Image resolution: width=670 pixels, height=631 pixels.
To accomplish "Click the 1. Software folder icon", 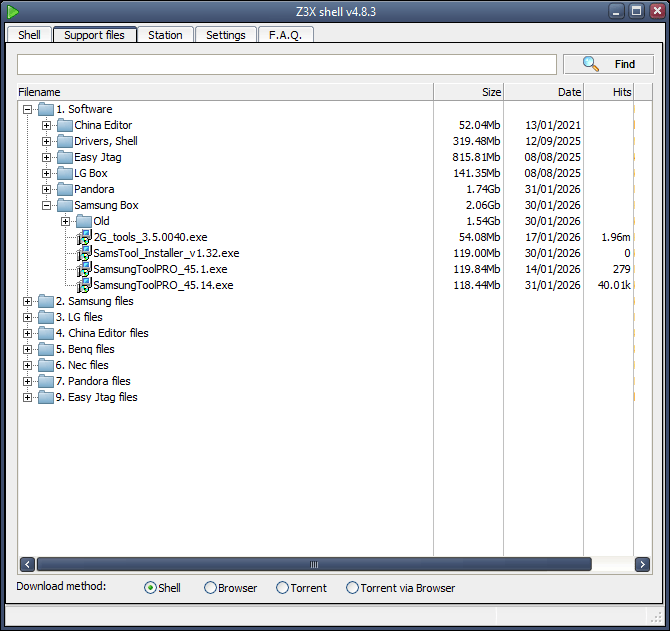I will [46, 109].
